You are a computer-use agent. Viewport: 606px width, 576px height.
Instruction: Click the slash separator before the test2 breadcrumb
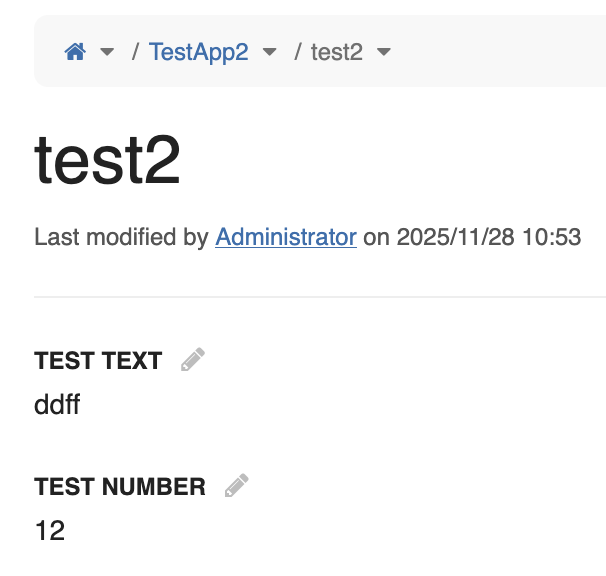click(x=298, y=52)
